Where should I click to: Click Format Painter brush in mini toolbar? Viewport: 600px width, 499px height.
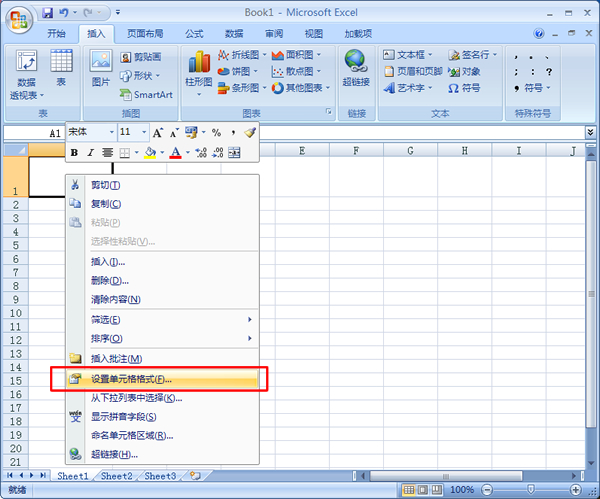(x=250, y=133)
